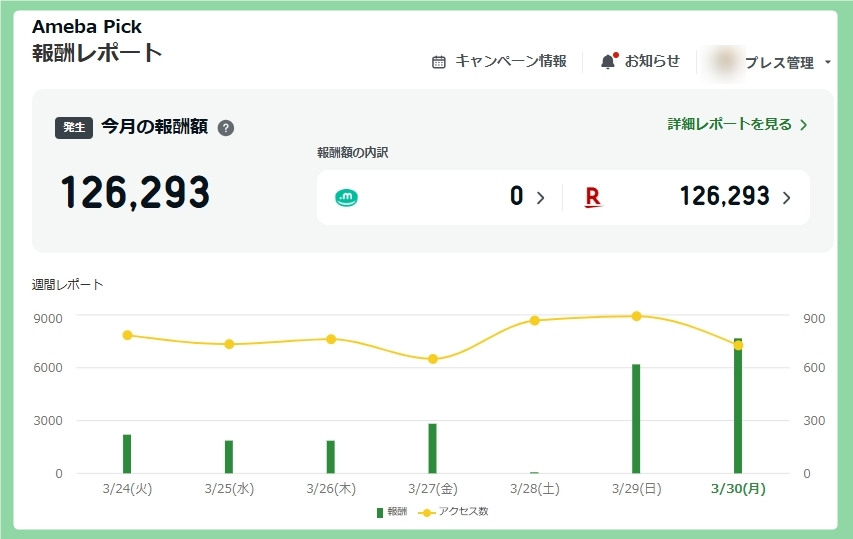
Task: Click the 発生 status badge
Action: [x=74, y=128]
